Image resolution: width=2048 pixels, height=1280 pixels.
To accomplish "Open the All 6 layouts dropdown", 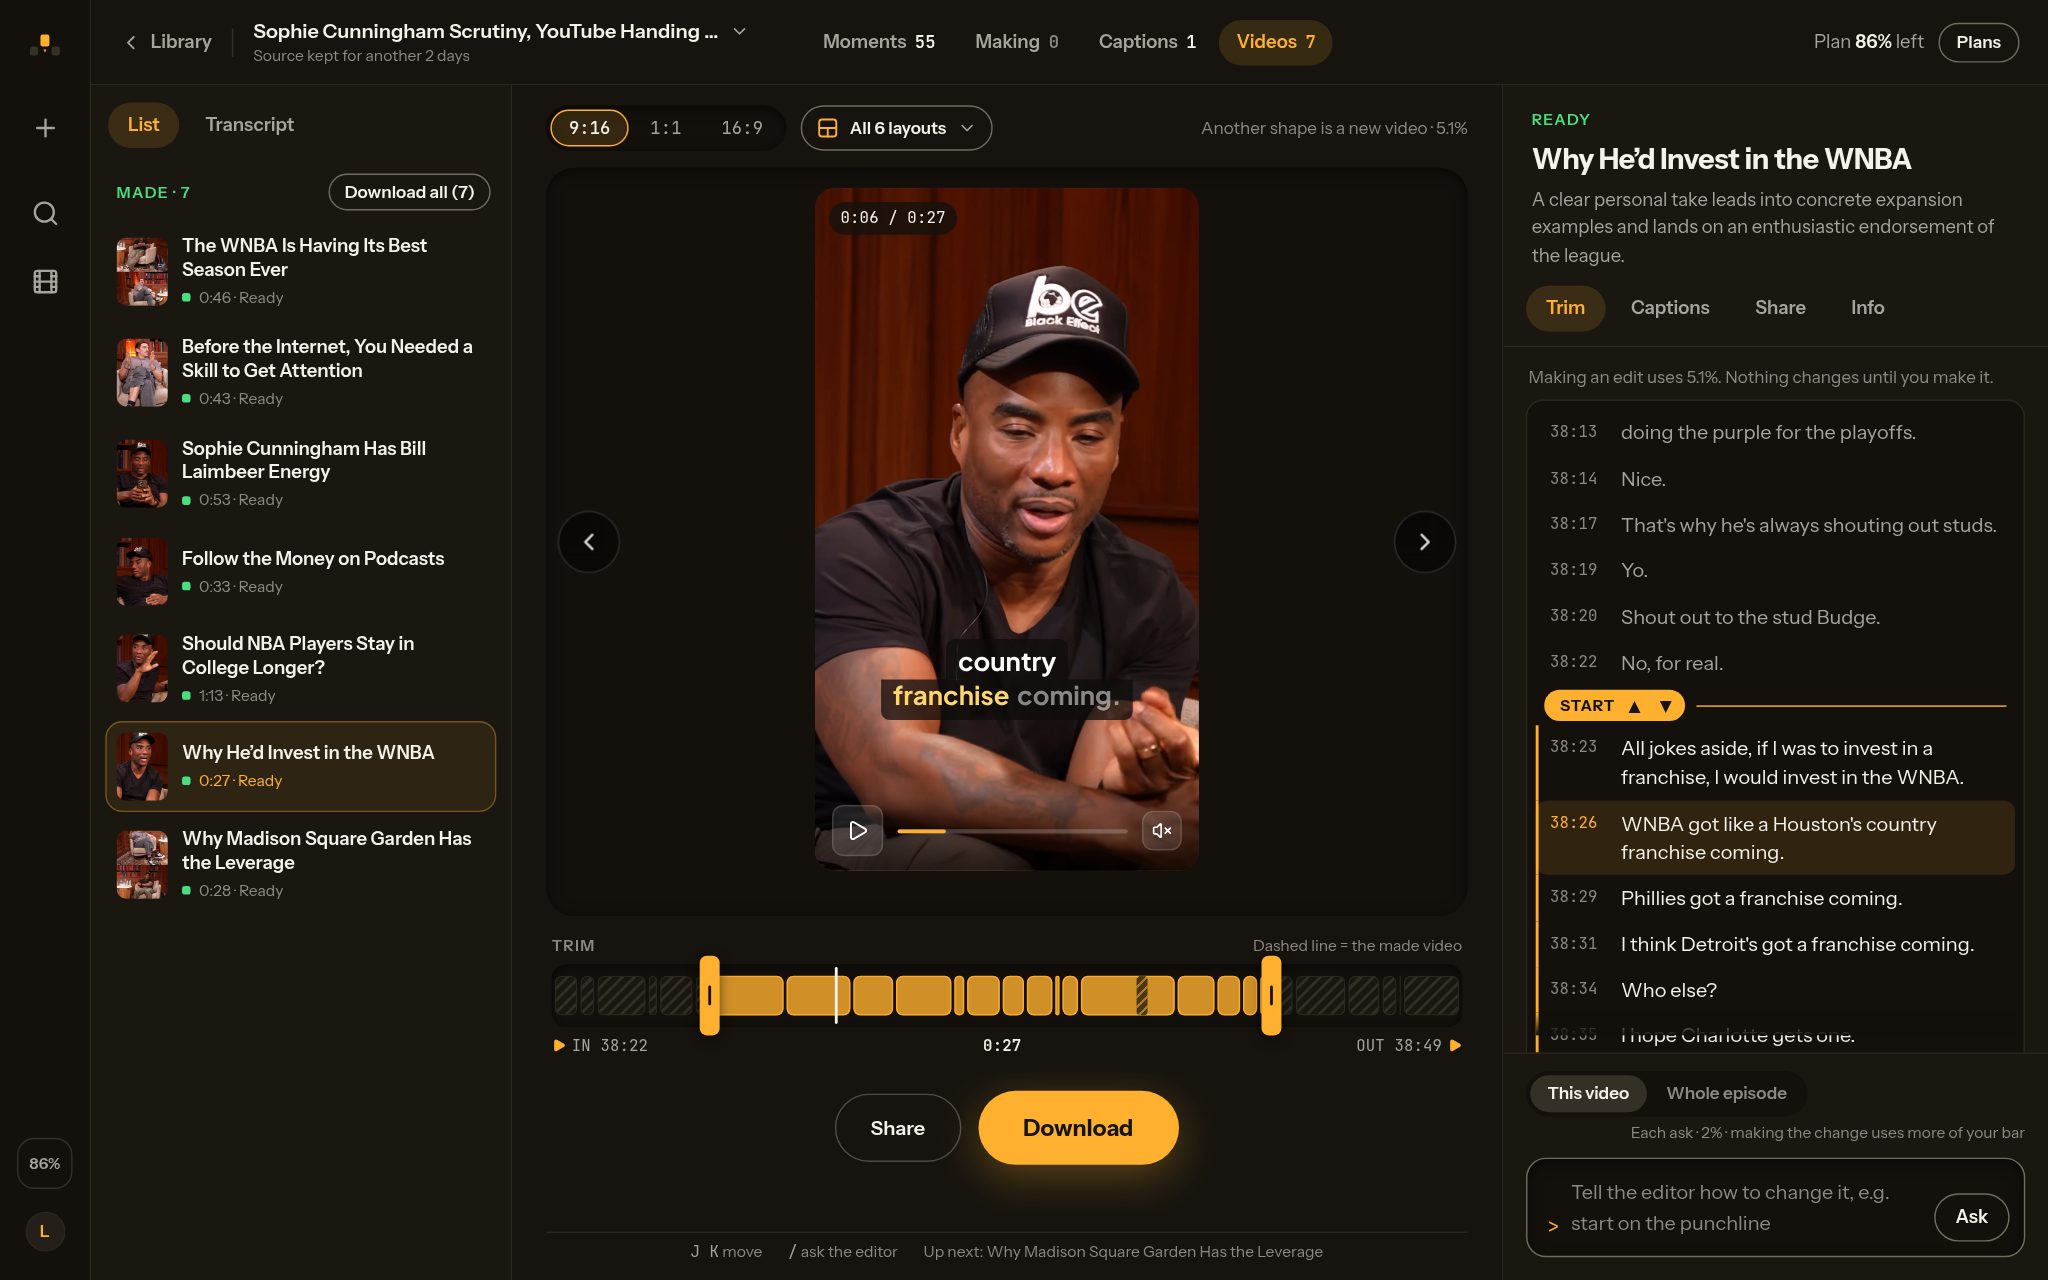I will 896,128.
